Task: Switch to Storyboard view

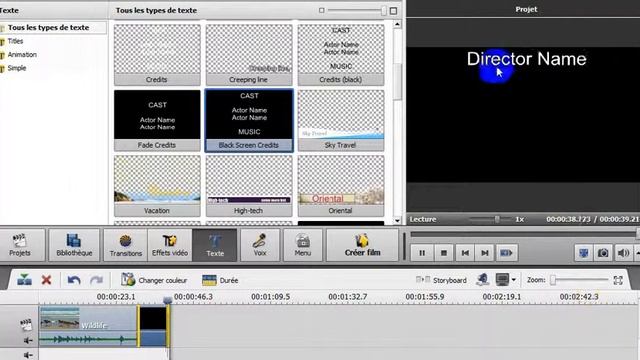Action: pos(441,280)
